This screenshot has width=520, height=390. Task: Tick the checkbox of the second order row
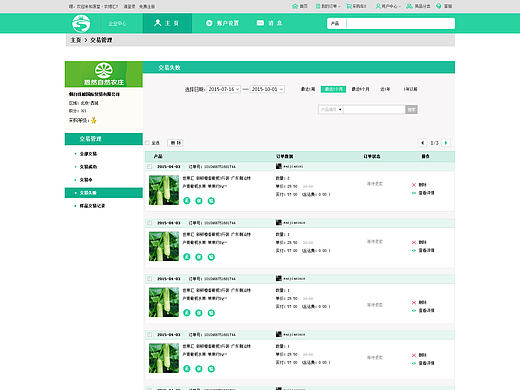[149, 222]
